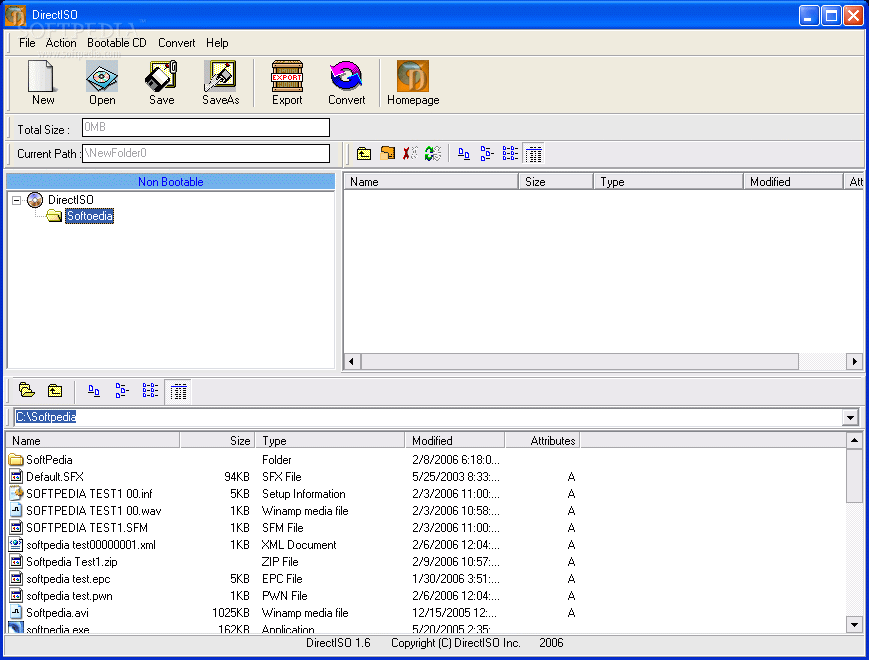This screenshot has width=869, height=660.
Task: Open the Help menu
Action: tap(217, 43)
